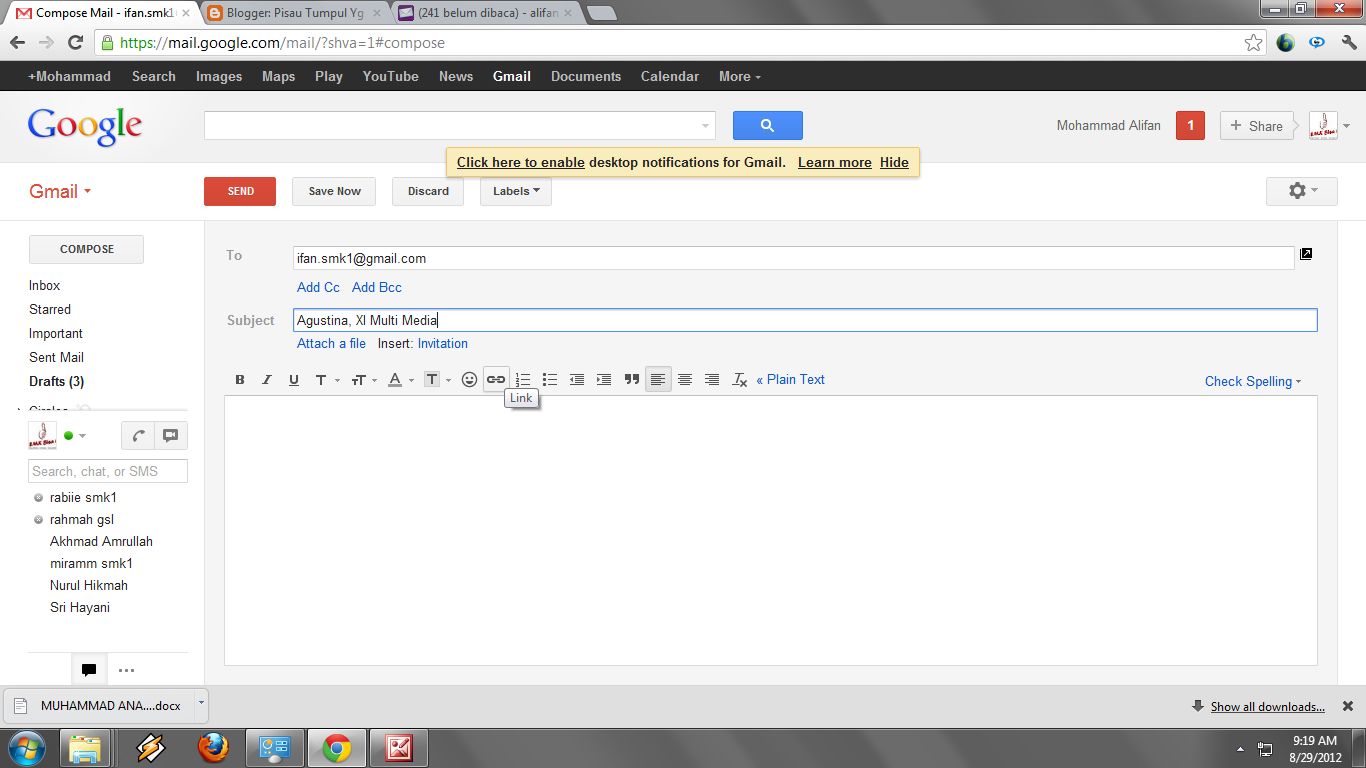The height and width of the screenshot is (768, 1366).
Task: Open the Attach a file link
Action: pyautogui.click(x=331, y=343)
